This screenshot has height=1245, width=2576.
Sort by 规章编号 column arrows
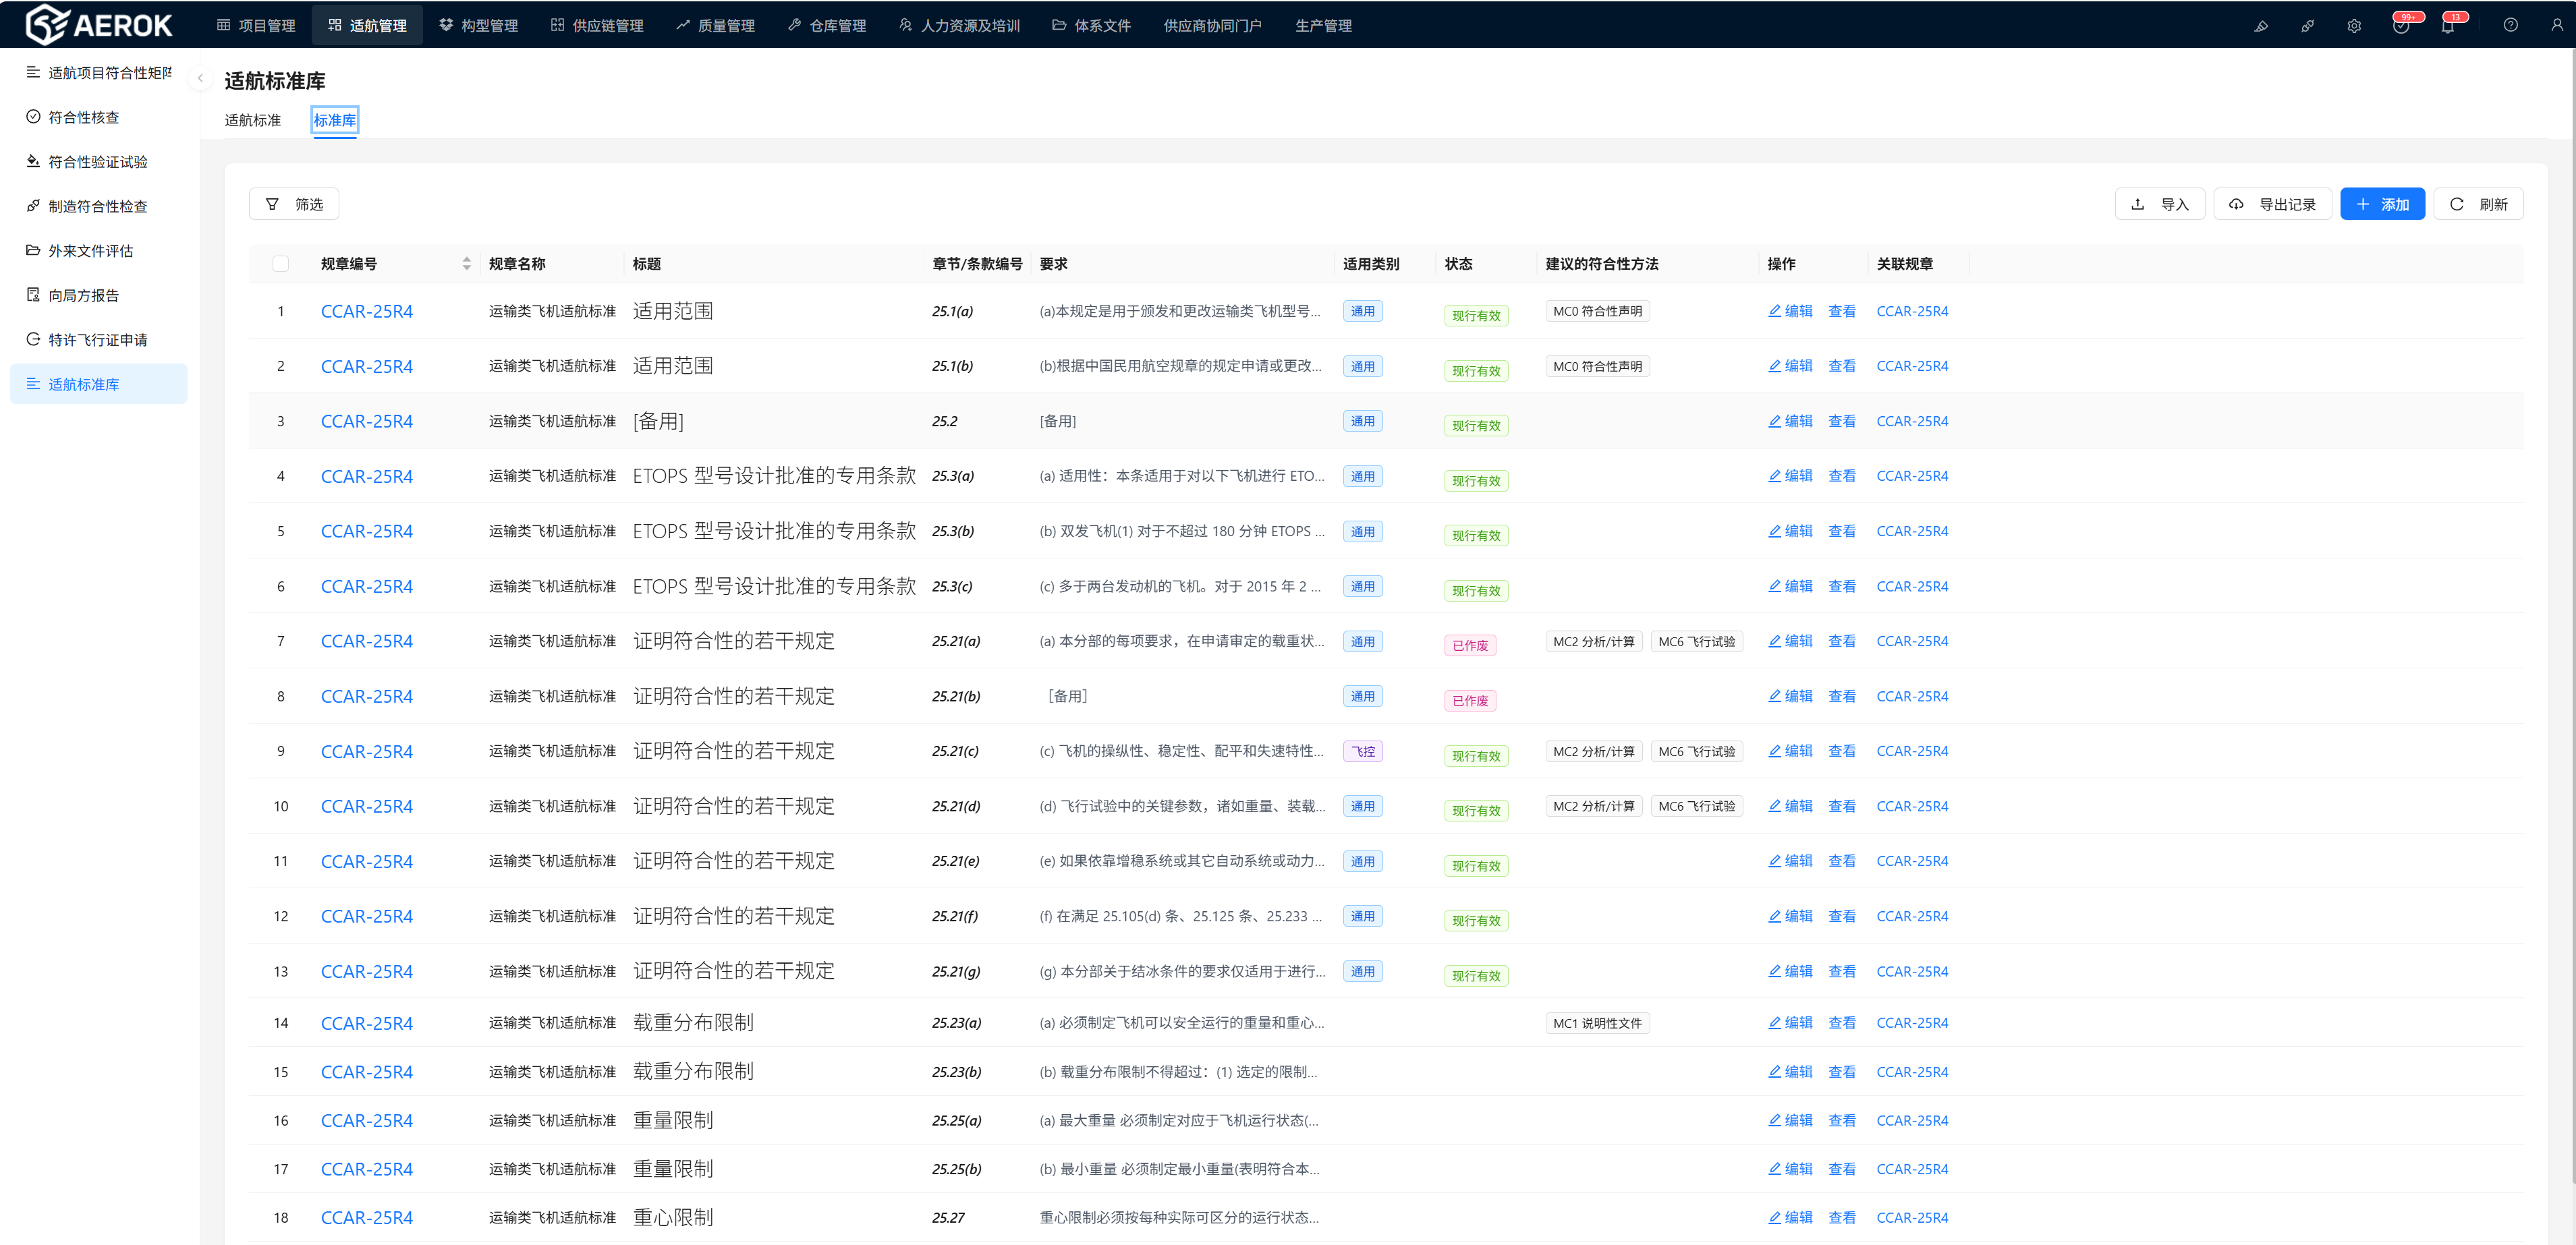[466, 264]
